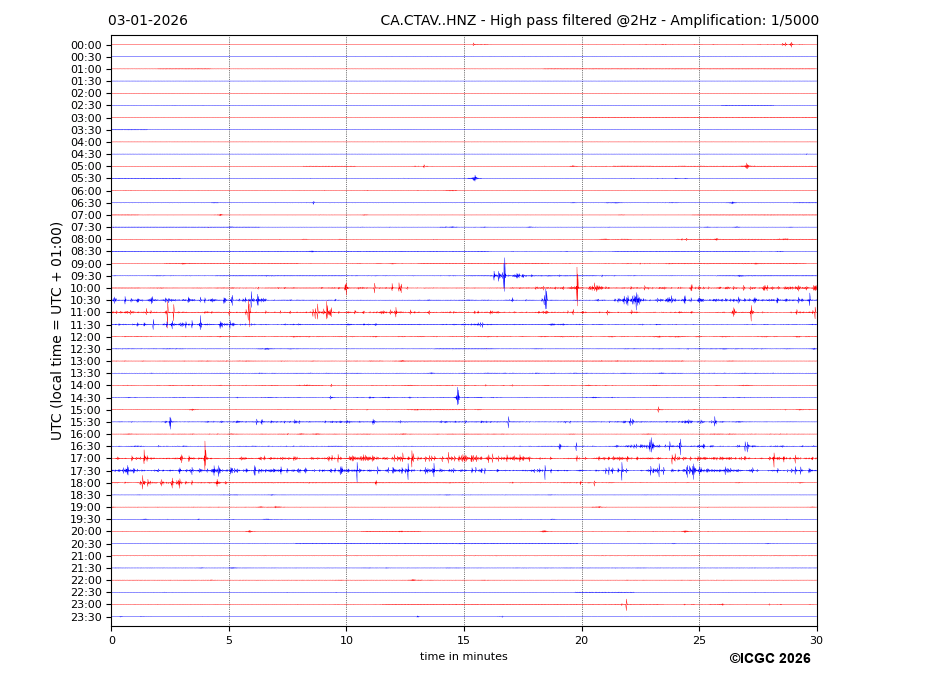Image resolution: width=927 pixels, height=696 pixels.
Task: Select the 17:00 time row label
Action: (x=86, y=459)
